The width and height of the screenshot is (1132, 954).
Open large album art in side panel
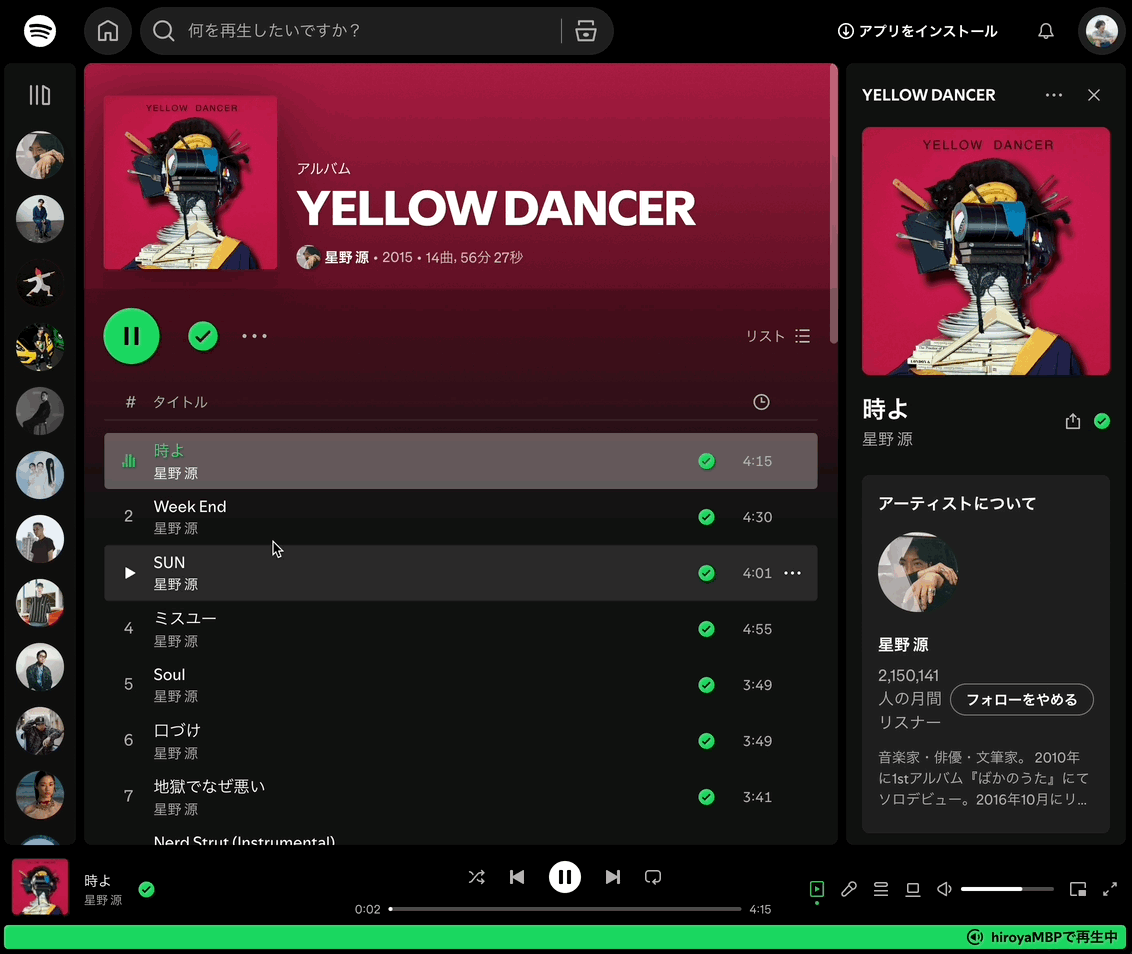(985, 251)
